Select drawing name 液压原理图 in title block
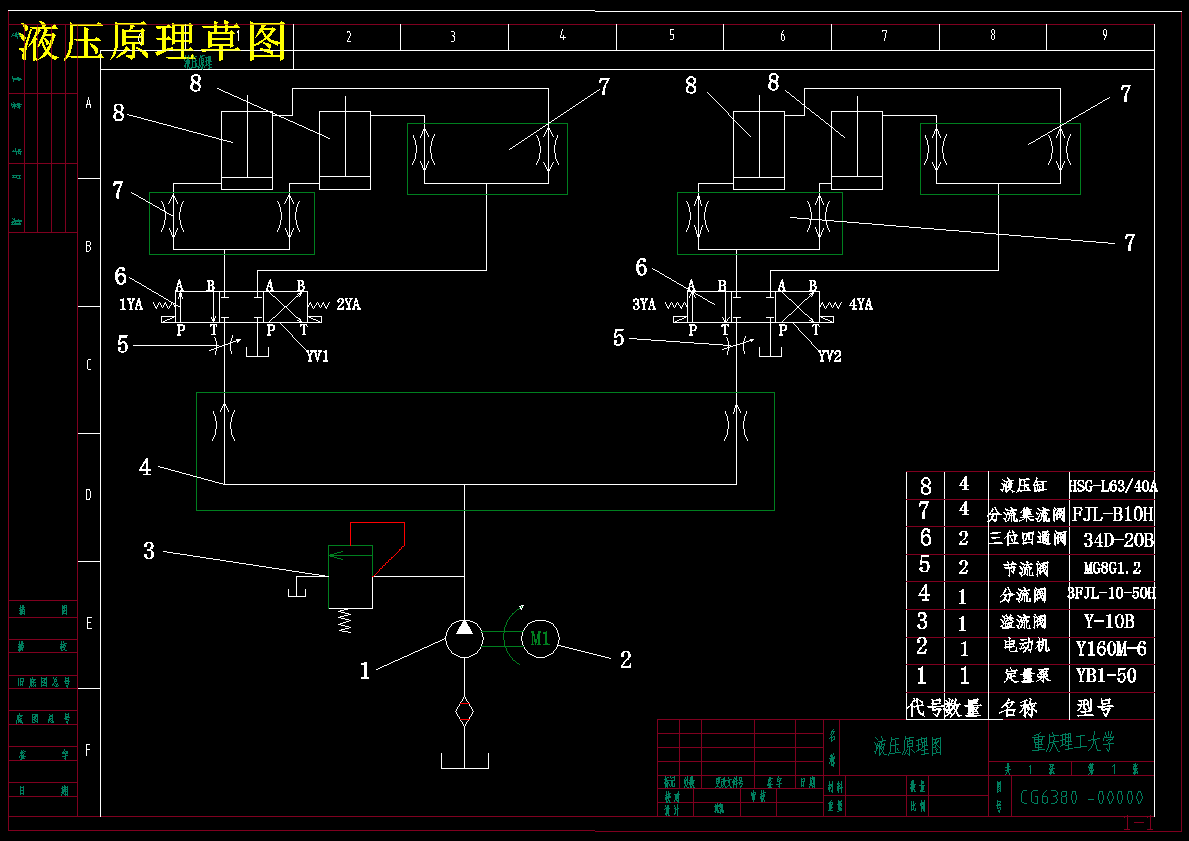The image size is (1189, 841). click(x=908, y=746)
